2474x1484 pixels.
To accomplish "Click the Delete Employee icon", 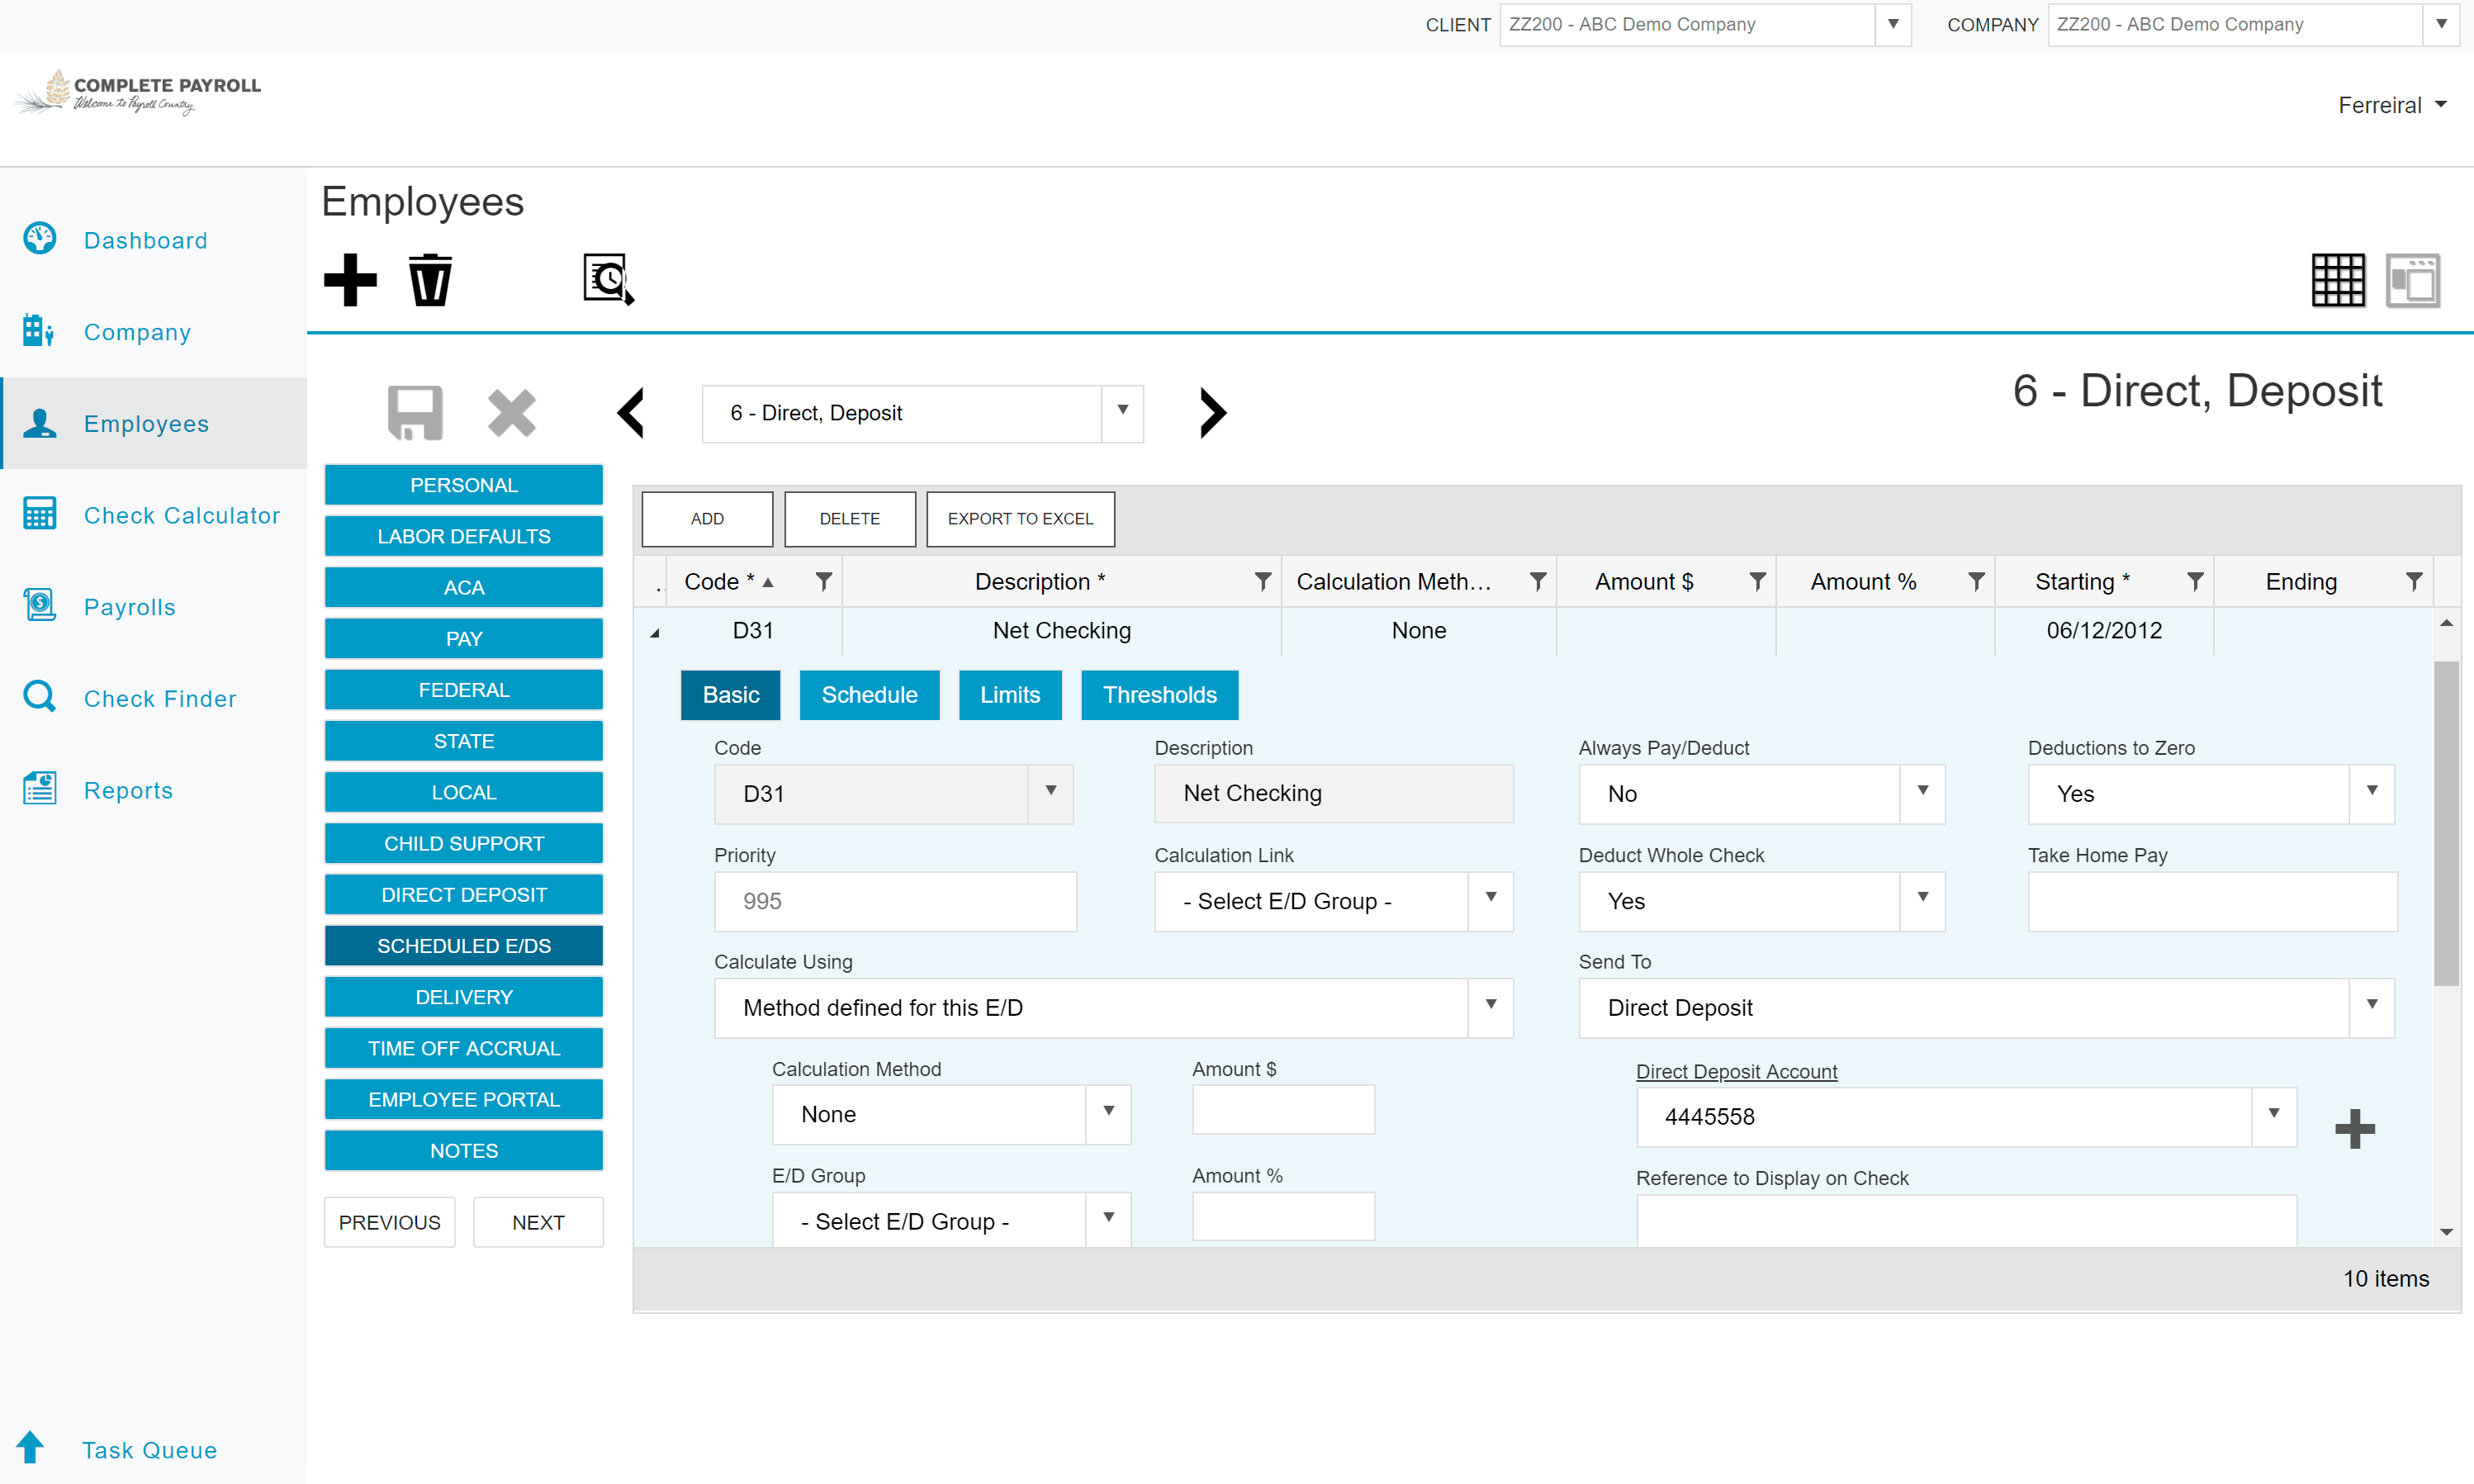I will pos(431,279).
